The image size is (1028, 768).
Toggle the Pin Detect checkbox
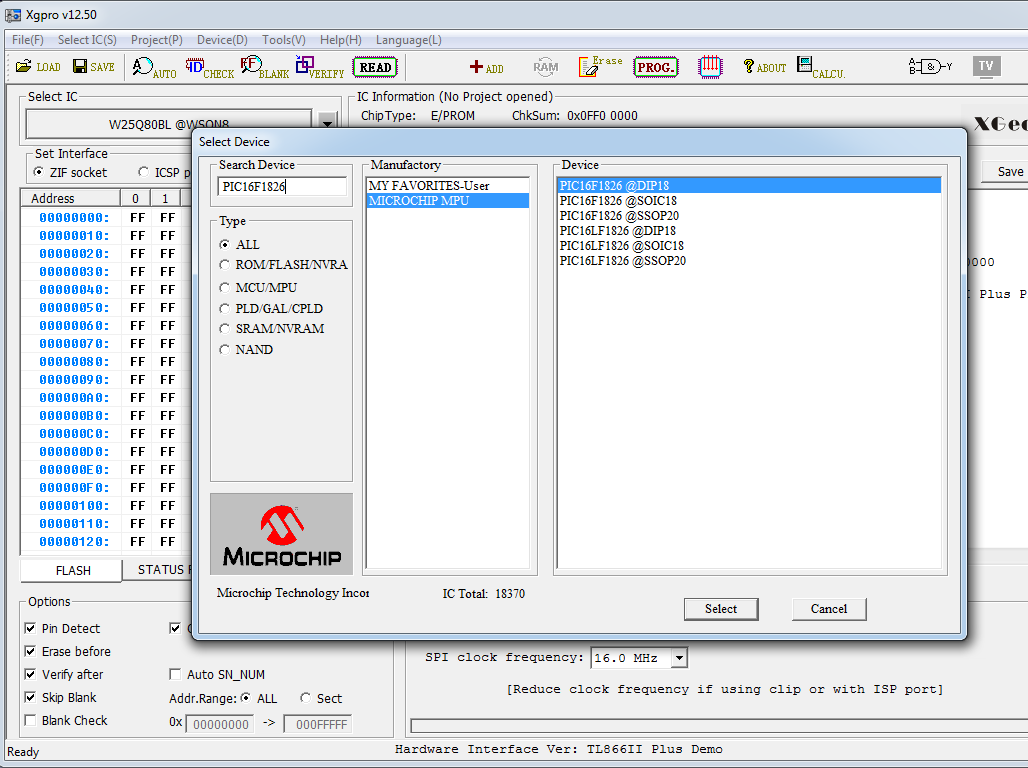tap(30, 628)
